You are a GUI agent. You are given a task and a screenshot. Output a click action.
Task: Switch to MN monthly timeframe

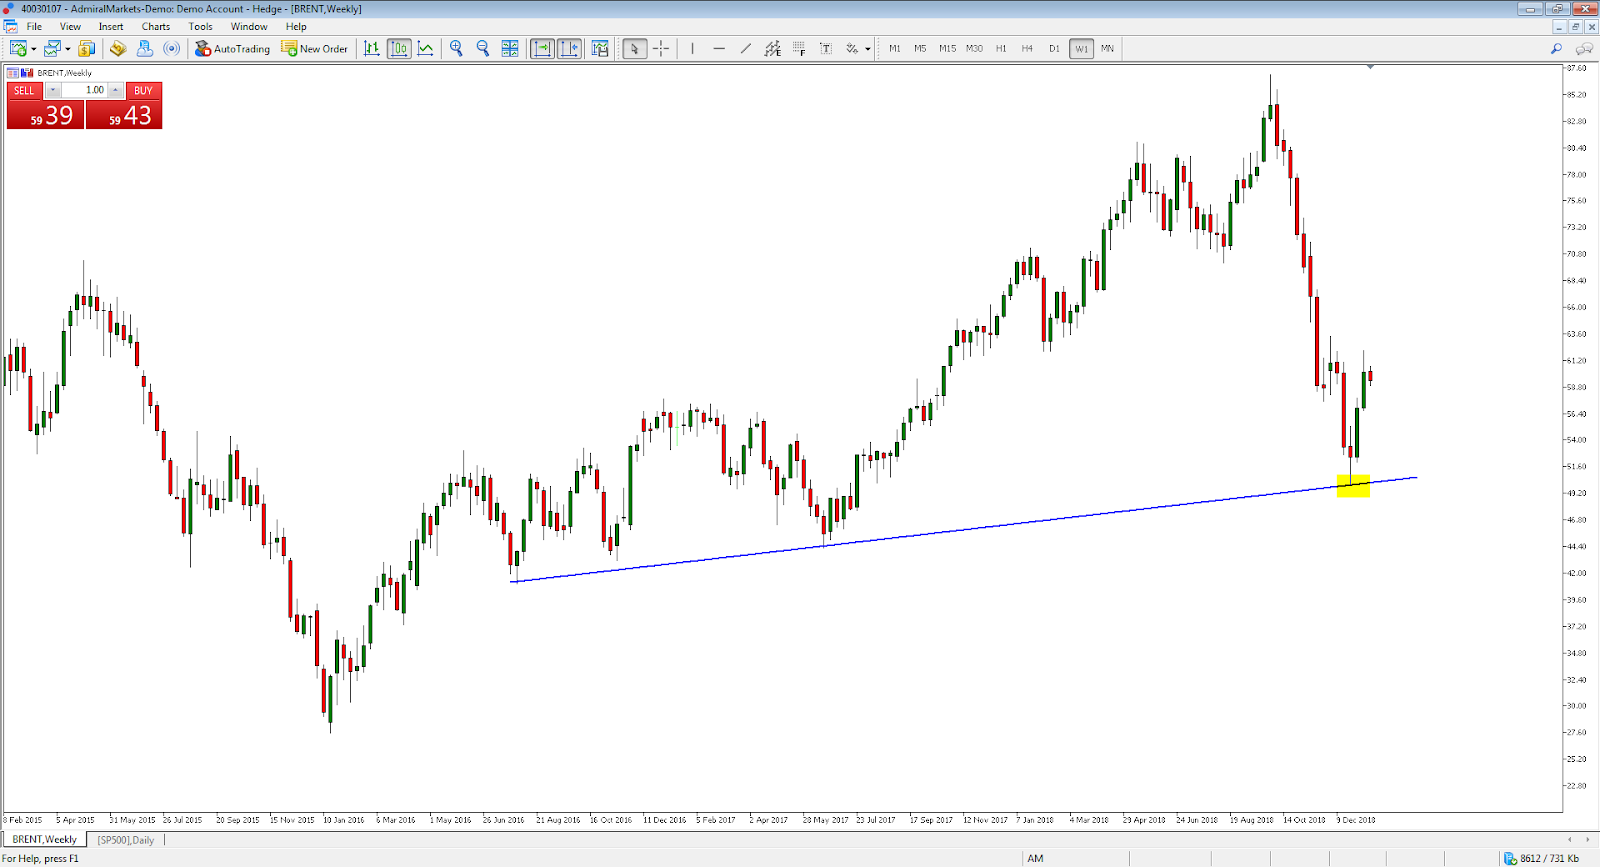(1107, 48)
